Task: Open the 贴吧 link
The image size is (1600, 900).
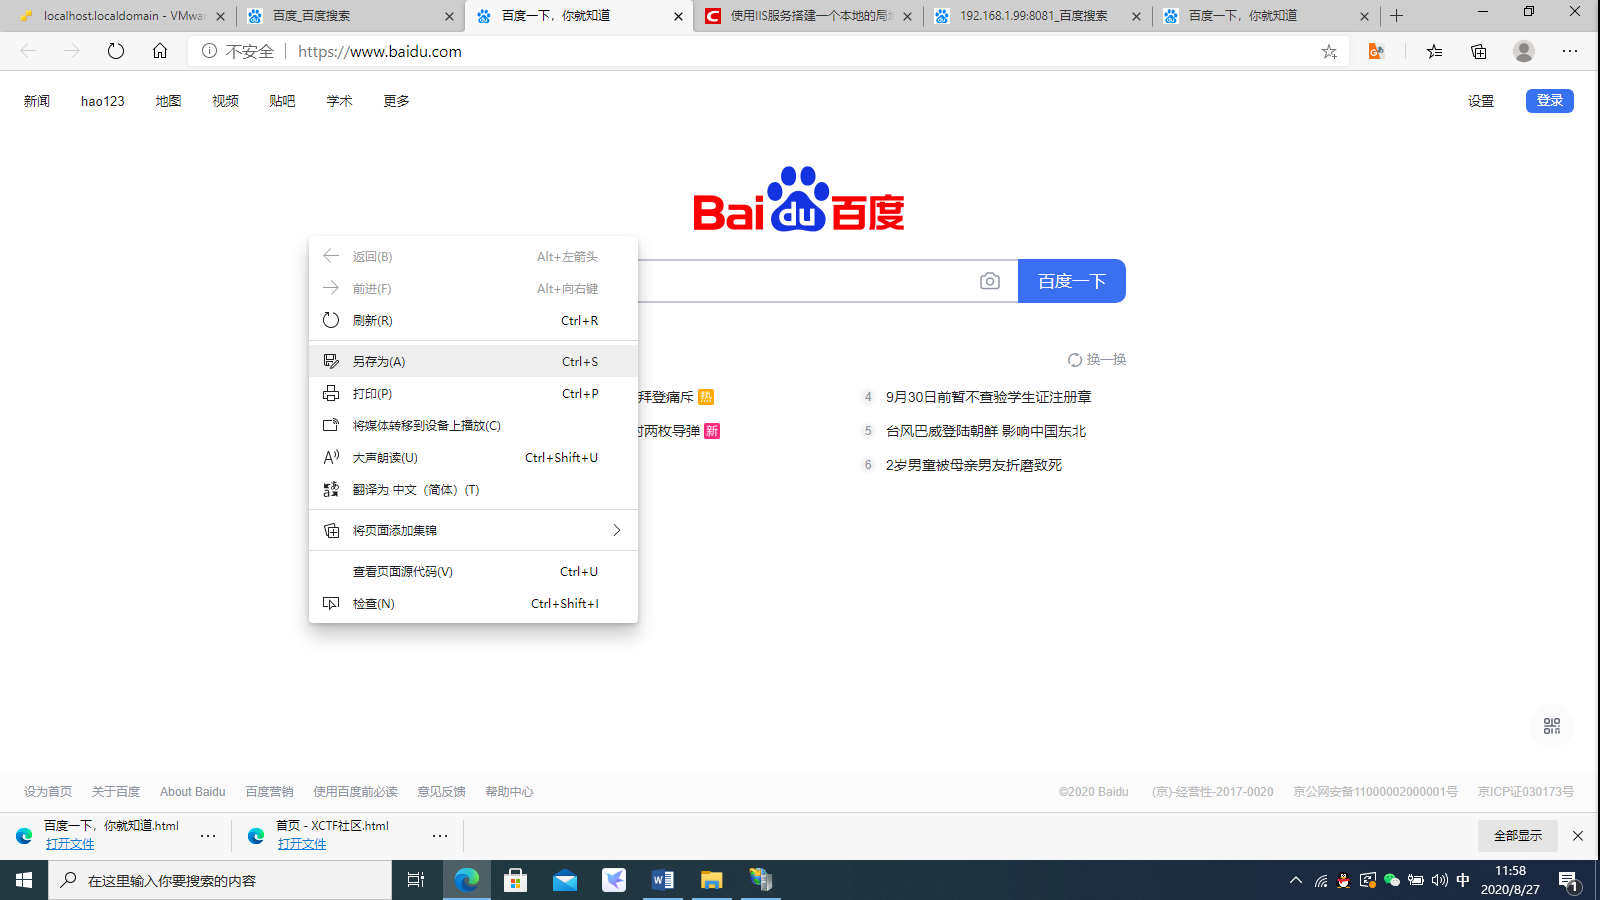Action: (x=282, y=101)
